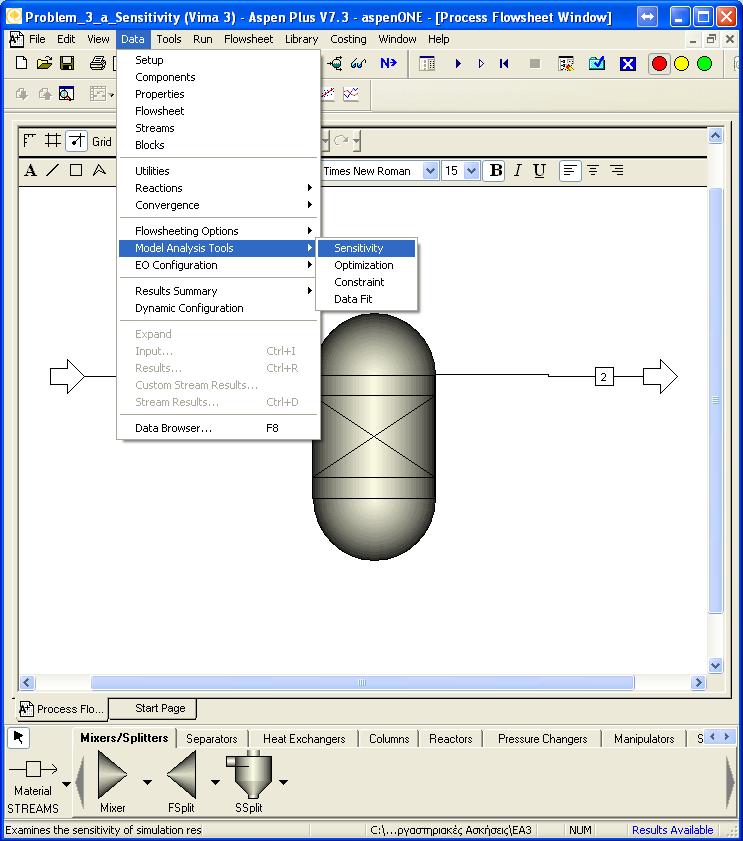Click the blue X-box toolbar icon
Image resolution: width=743 pixels, height=841 pixels.
point(628,64)
